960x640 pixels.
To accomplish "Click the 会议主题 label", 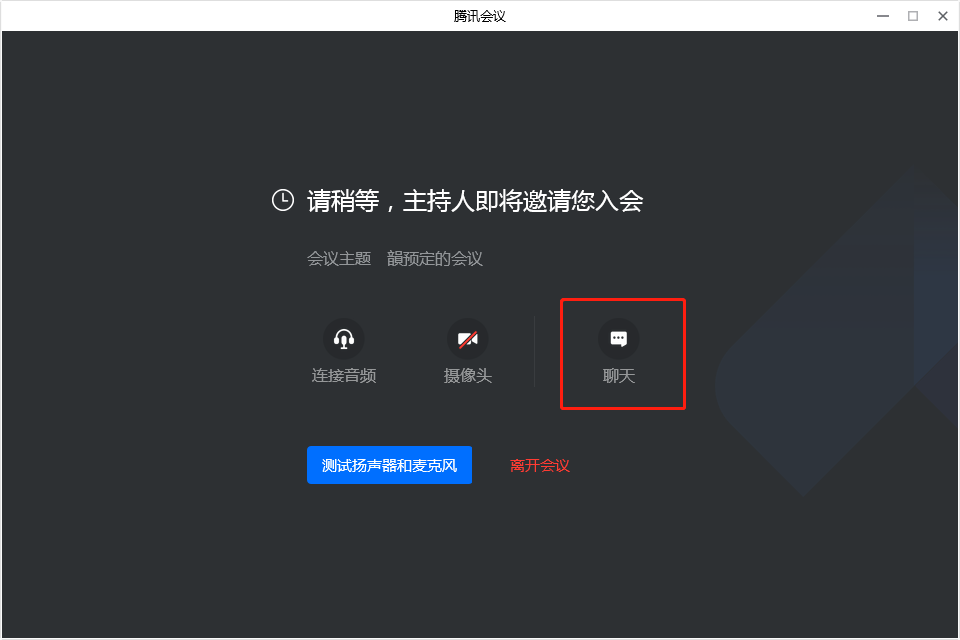I will coord(339,258).
